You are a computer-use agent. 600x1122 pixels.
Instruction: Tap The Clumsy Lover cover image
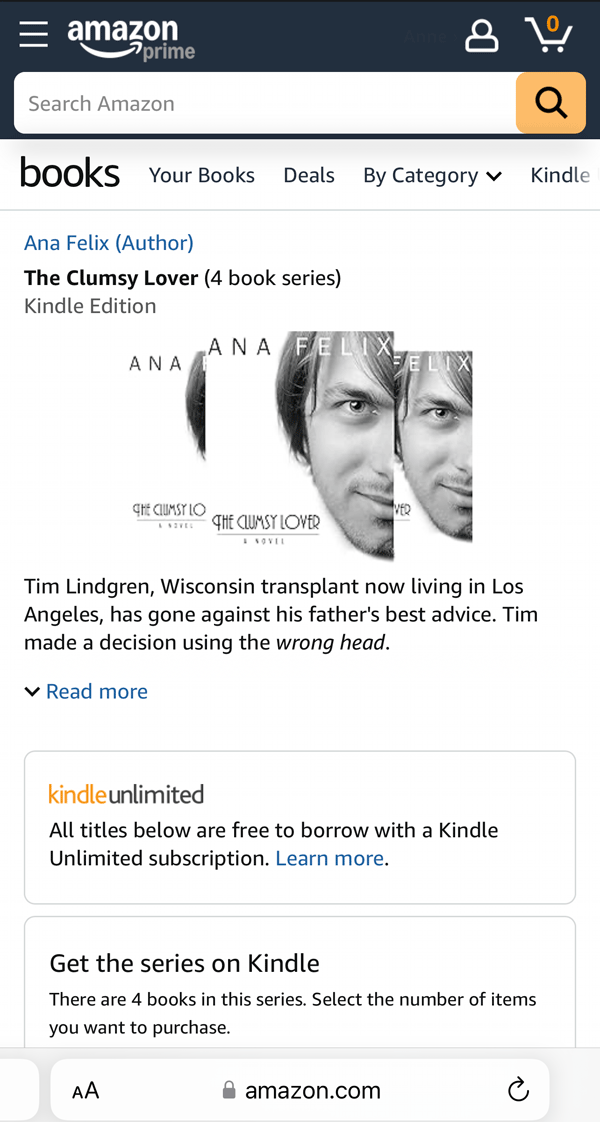pyautogui.click(x=300, y=444)
